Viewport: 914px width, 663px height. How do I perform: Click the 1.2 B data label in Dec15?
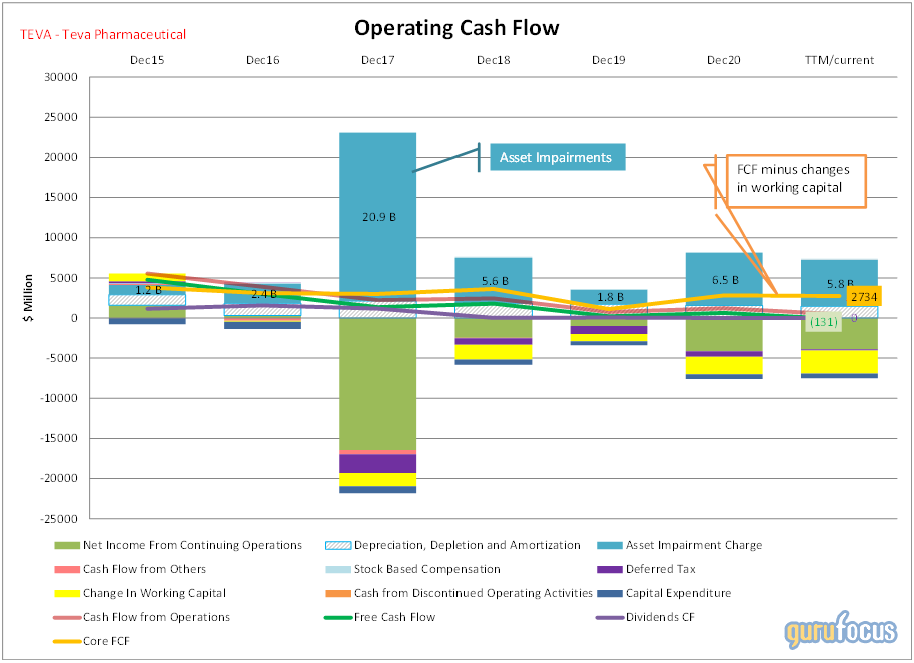tap(149, 290)
